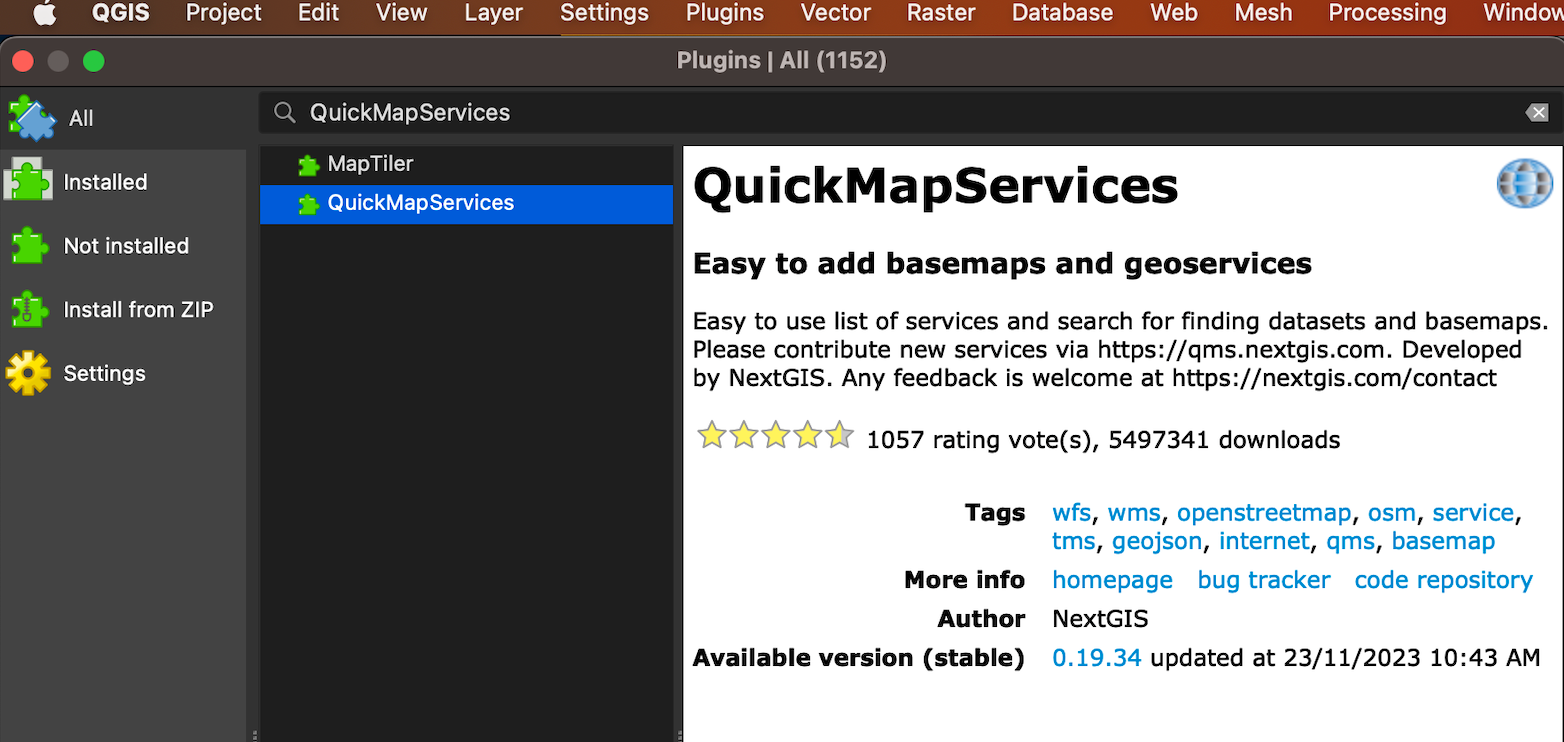
Task: Click the Installed plugins puzzle icon
Action: (x=28, y=182)
